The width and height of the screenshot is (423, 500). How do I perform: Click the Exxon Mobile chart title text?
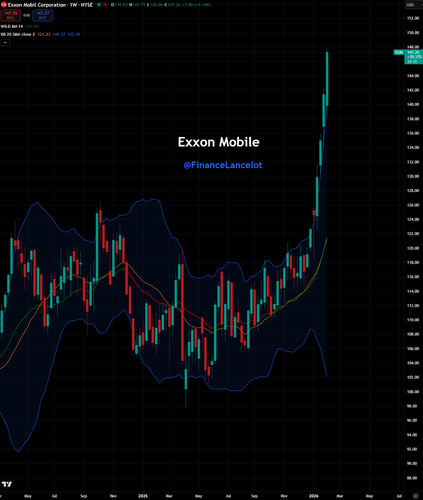[219, 142]
